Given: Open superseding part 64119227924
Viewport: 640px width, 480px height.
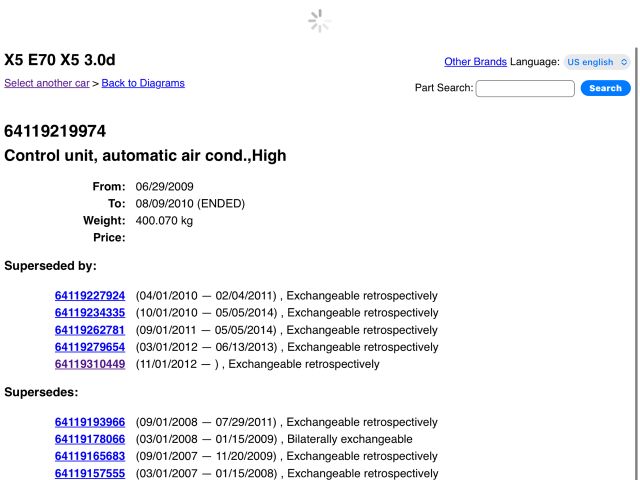Looking at the screenshot, I should coord(90,296).
